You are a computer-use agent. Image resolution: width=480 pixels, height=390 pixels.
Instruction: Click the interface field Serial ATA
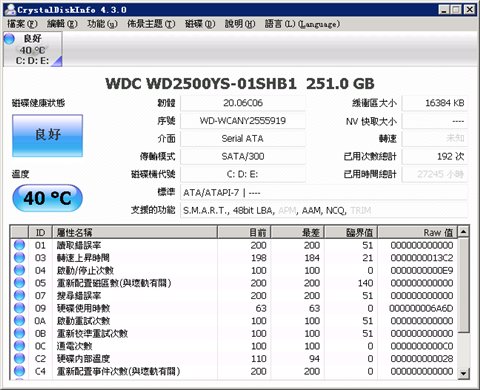coord(243,139)
